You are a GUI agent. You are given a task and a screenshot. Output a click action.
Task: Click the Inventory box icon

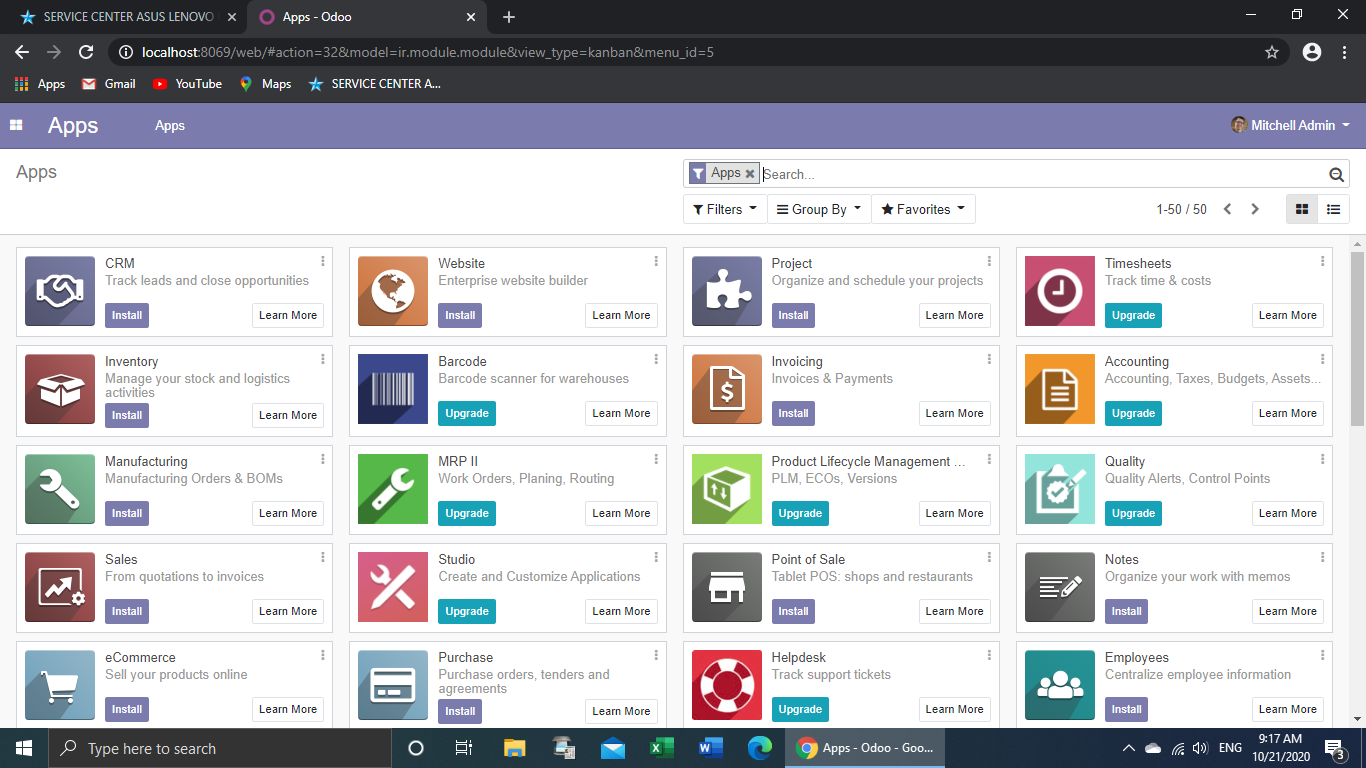[x=60, y=389]
